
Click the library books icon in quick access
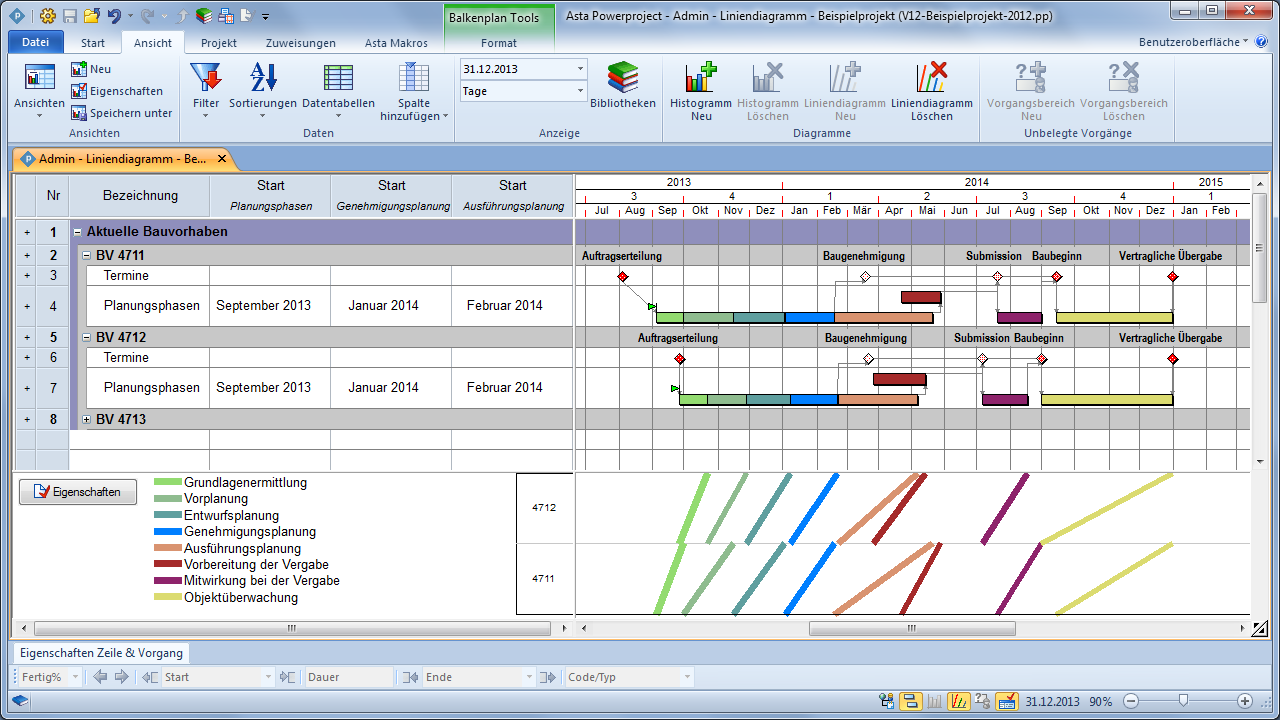204,15
